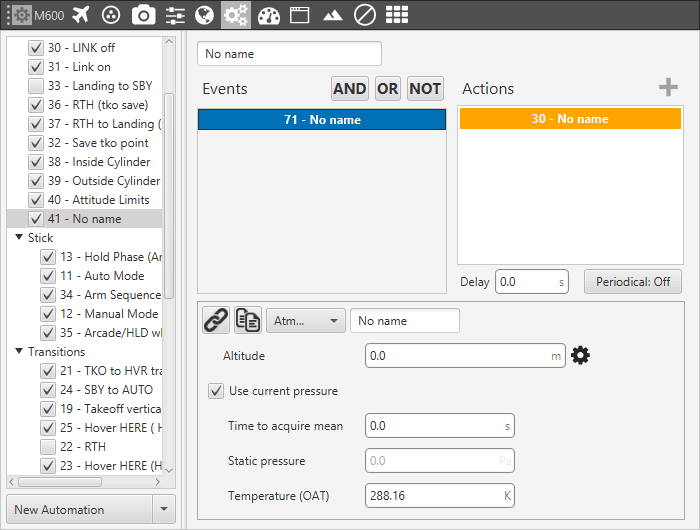Click the NOT operator button
This screenshot has height=530, width=700.
(x=425, y=88)
